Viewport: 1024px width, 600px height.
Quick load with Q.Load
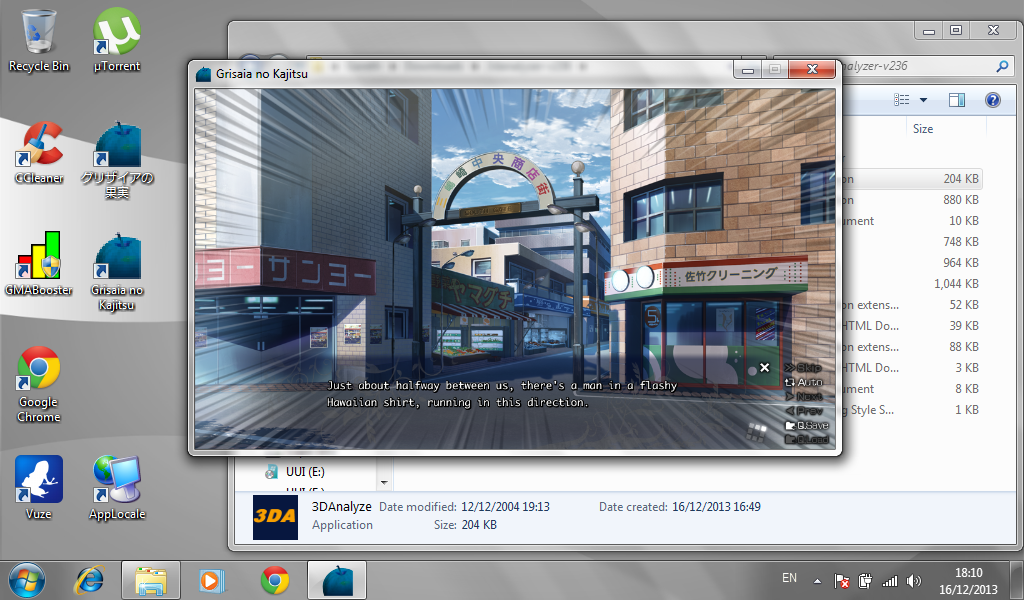point(808,439)
